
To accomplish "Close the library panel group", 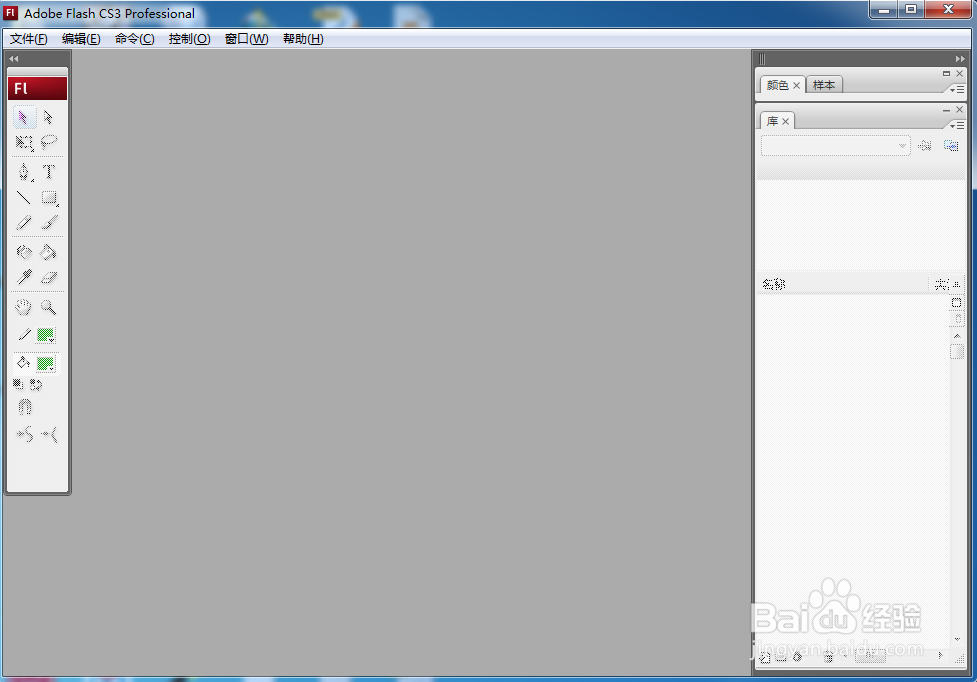I will [960, 110].
